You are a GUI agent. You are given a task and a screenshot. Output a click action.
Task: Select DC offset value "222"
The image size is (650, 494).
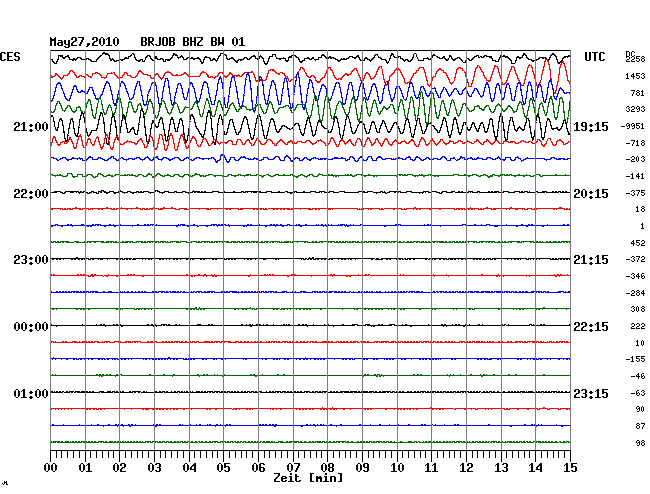(x=638, y=327)
